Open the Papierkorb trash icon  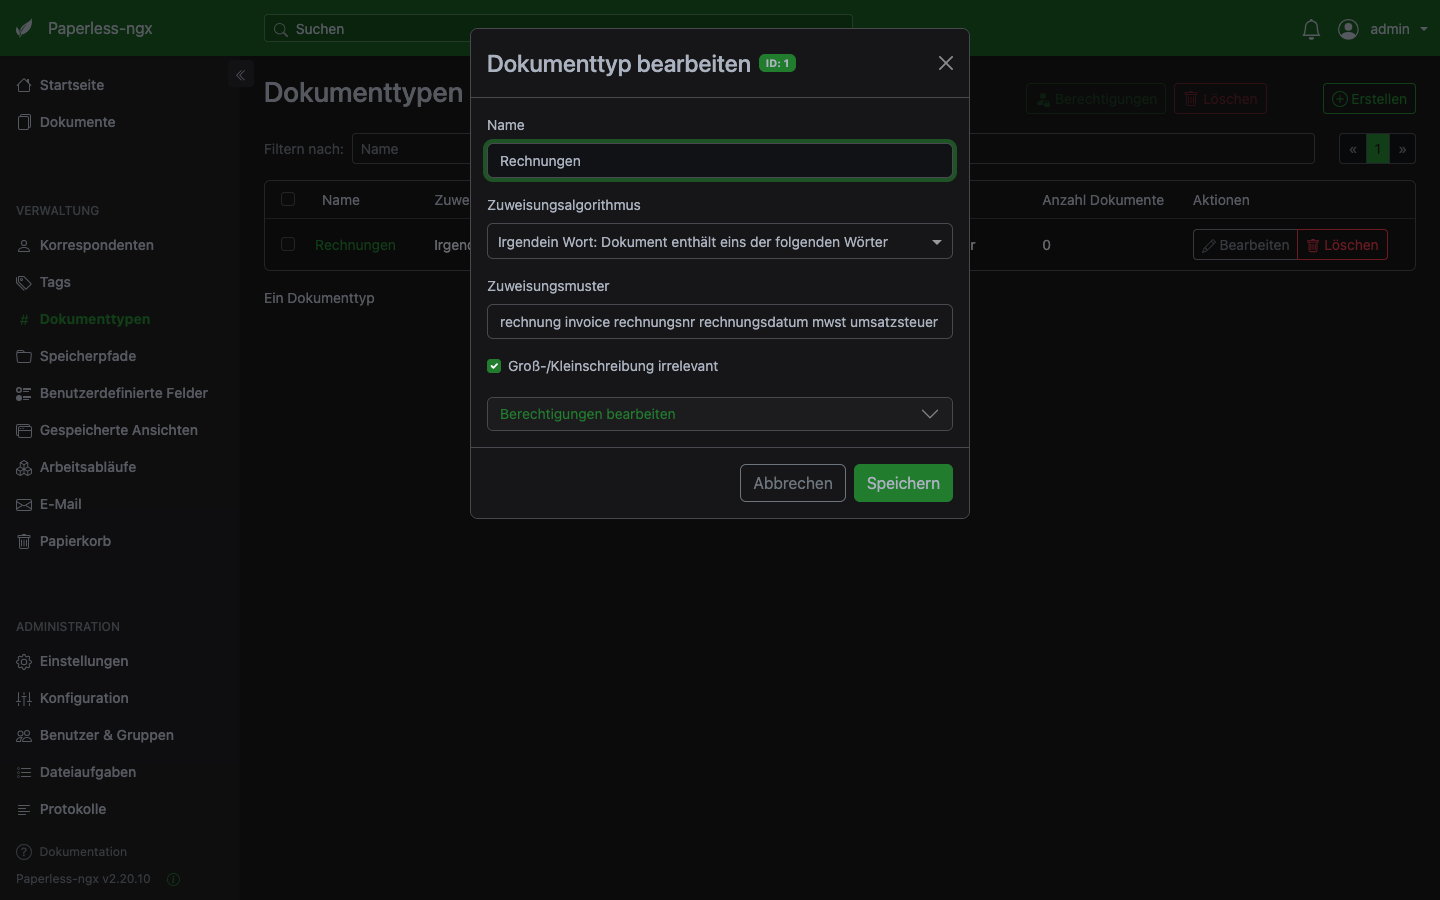[23, 541]
